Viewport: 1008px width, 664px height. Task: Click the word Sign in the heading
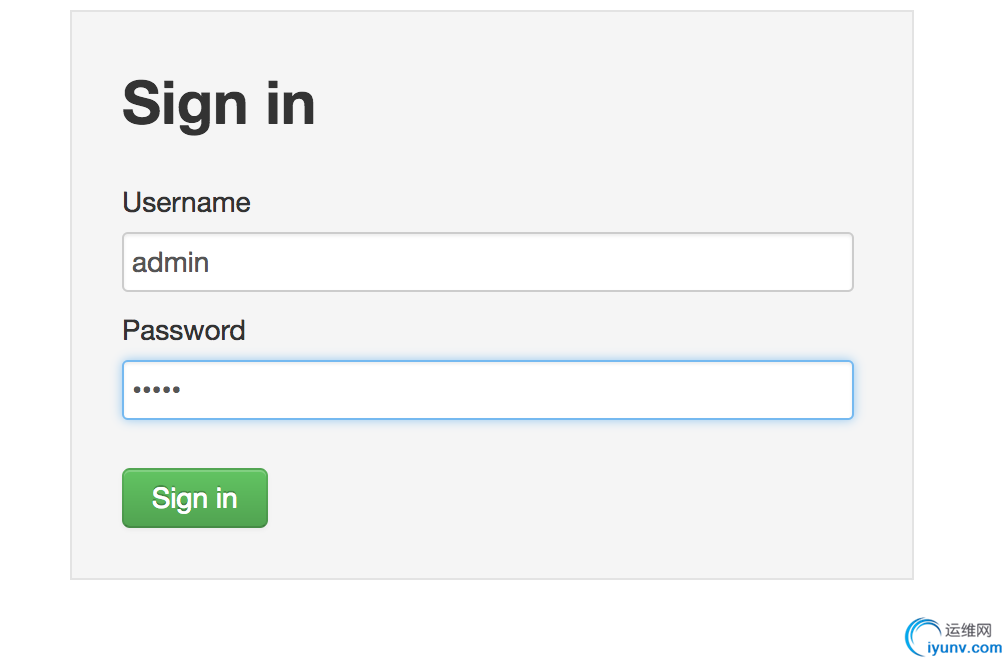(184, 104)
